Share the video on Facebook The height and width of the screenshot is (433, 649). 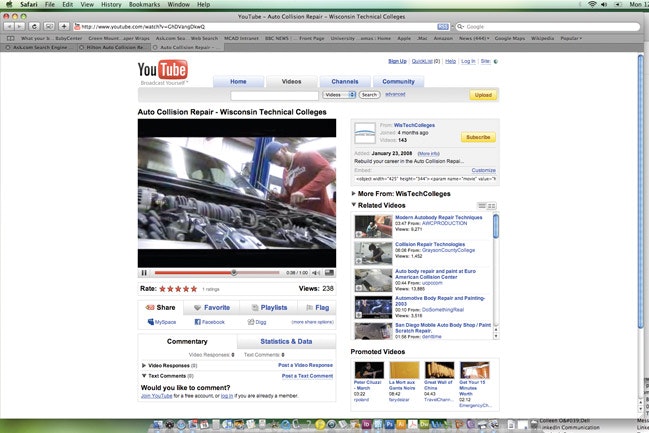tap(209, 322)
